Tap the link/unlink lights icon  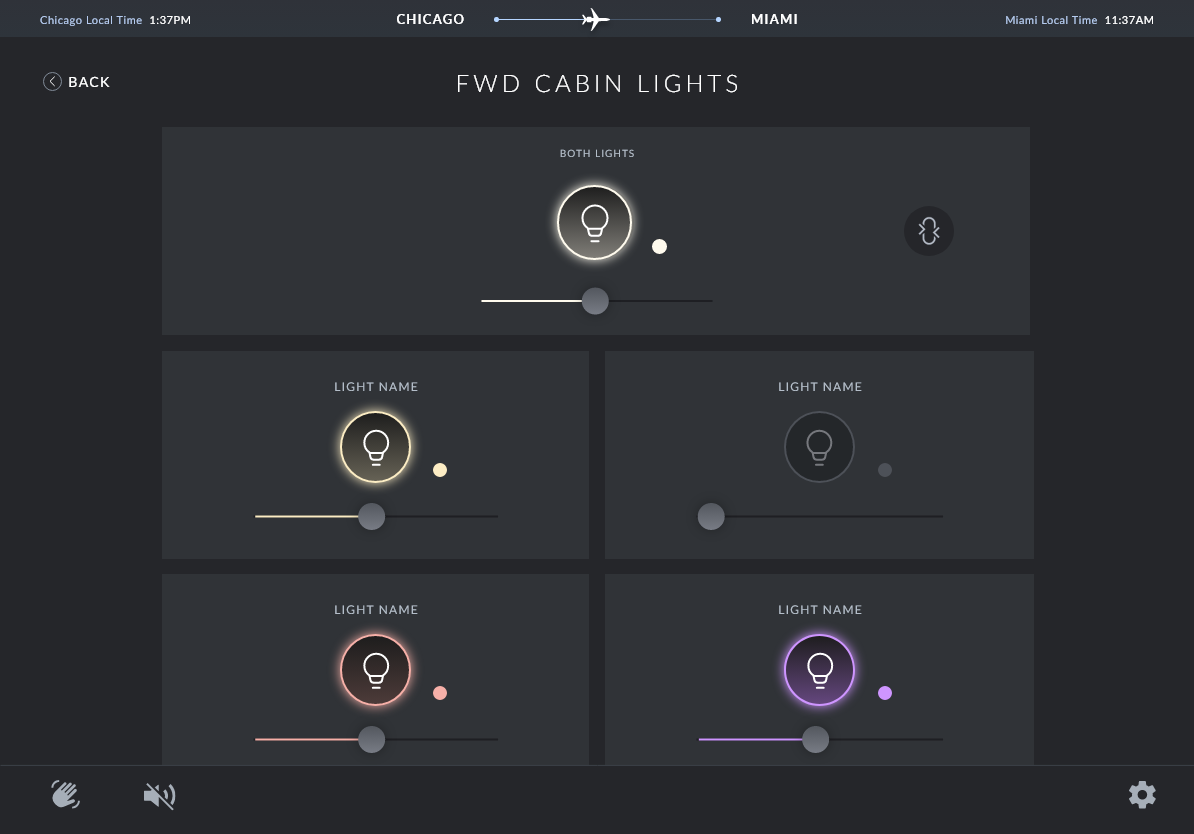point(928,231)
